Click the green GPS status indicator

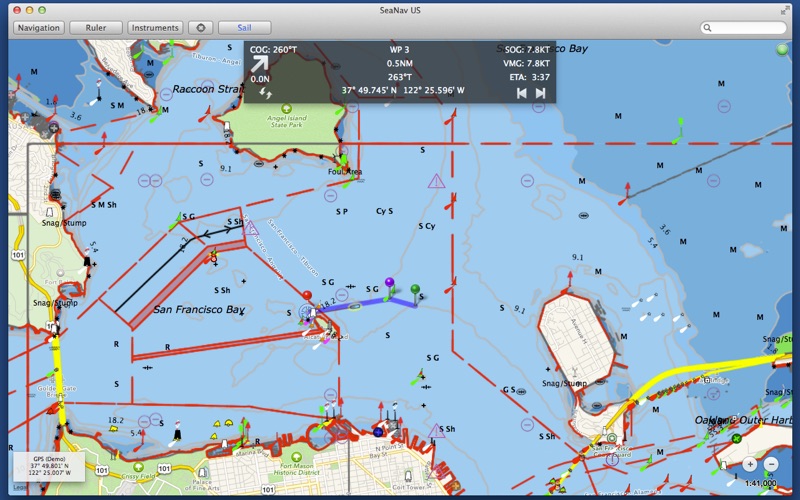(x=781, y=50)
